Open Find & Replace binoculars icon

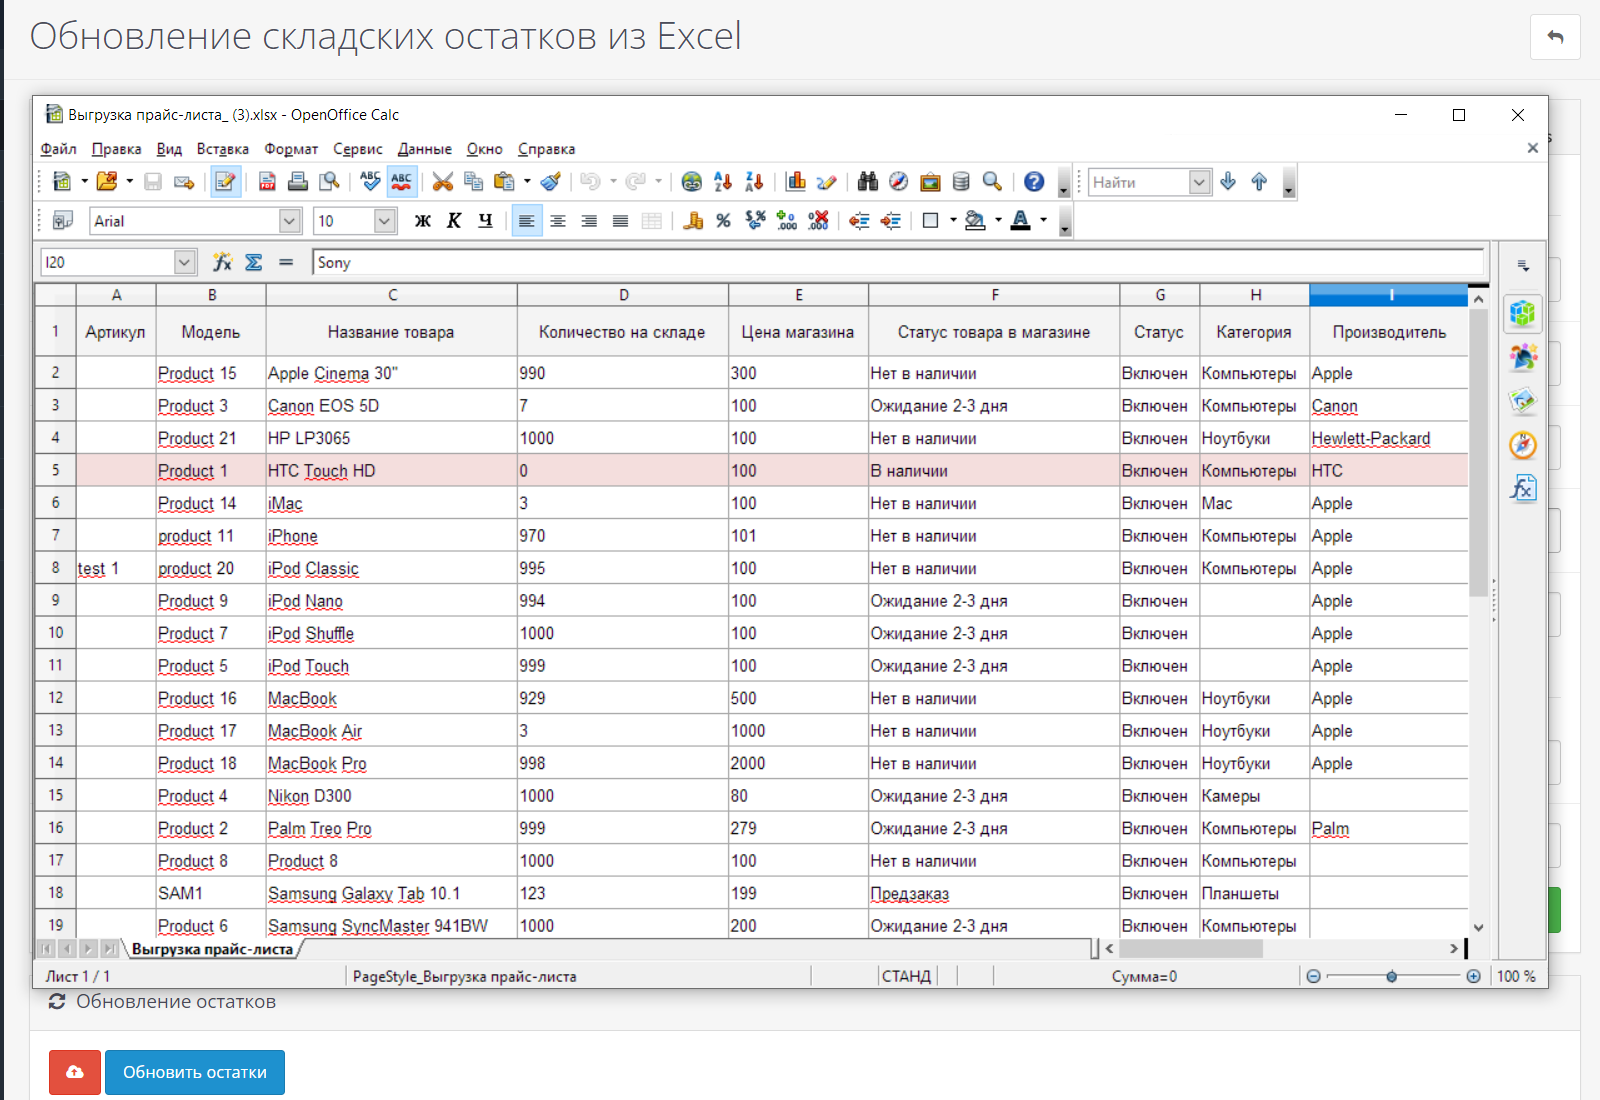pyautogui.click(x=868, y=182)
